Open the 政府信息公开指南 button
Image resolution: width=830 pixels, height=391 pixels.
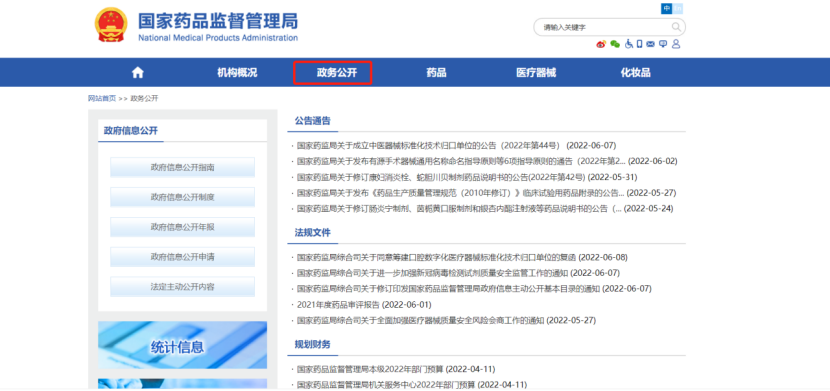click(182, 167)
